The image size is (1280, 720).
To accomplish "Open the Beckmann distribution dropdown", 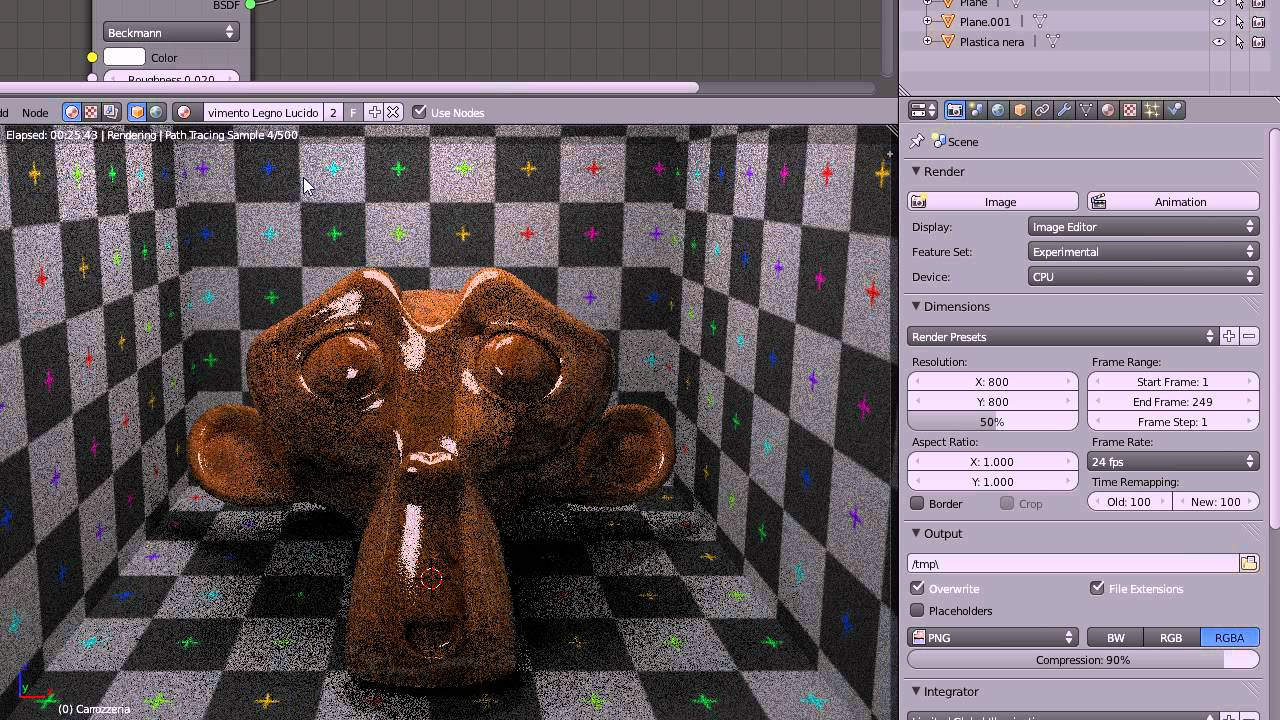I will [170, 33].
